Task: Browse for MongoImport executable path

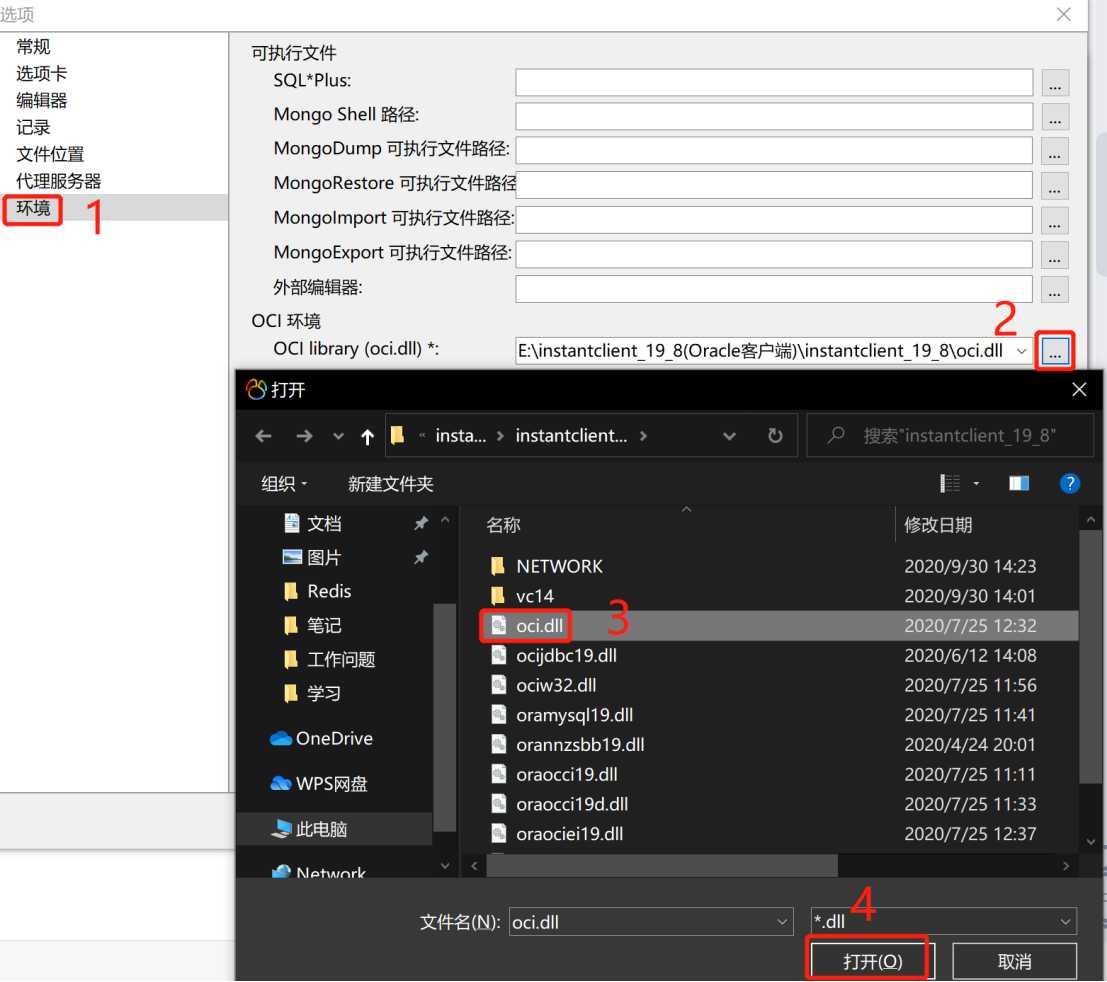Action: pos(1055,221)
